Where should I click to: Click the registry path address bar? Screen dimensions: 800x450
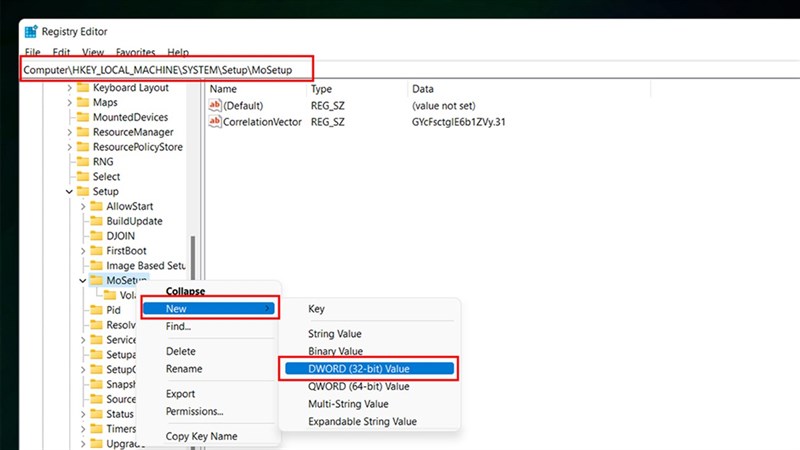167,69
